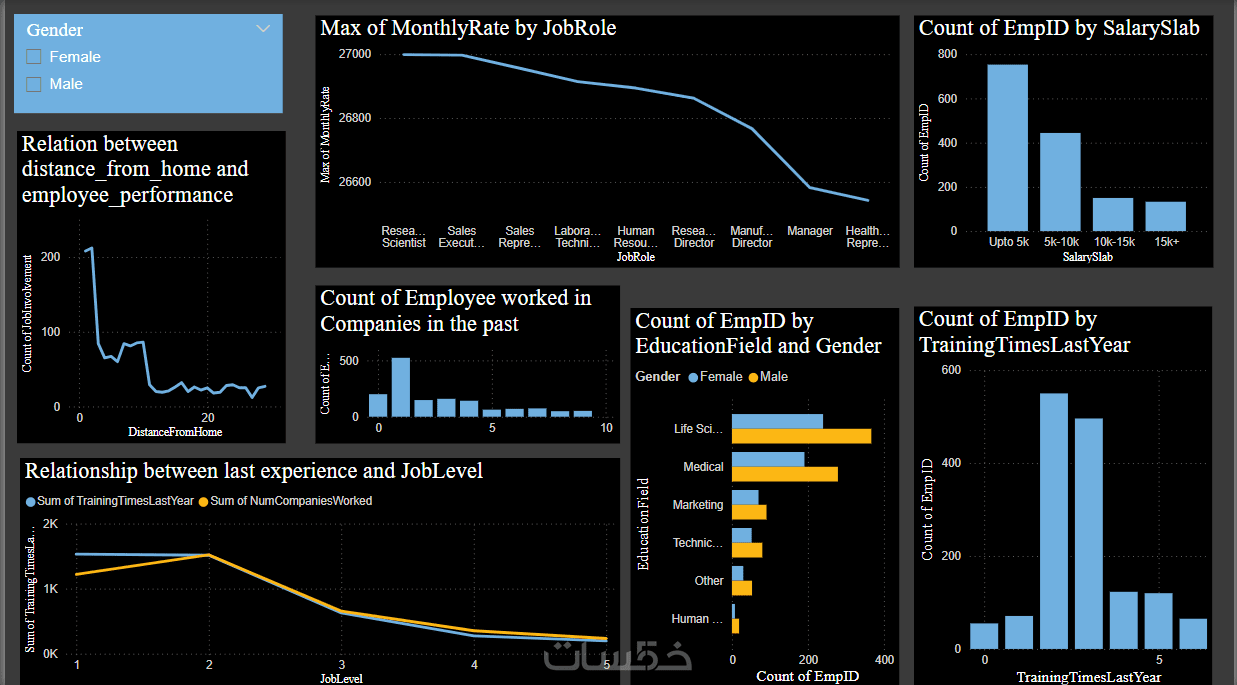Check the Female gender checkbox
Viewport: 1237px width, 685px height.
(x=33, y=57)
